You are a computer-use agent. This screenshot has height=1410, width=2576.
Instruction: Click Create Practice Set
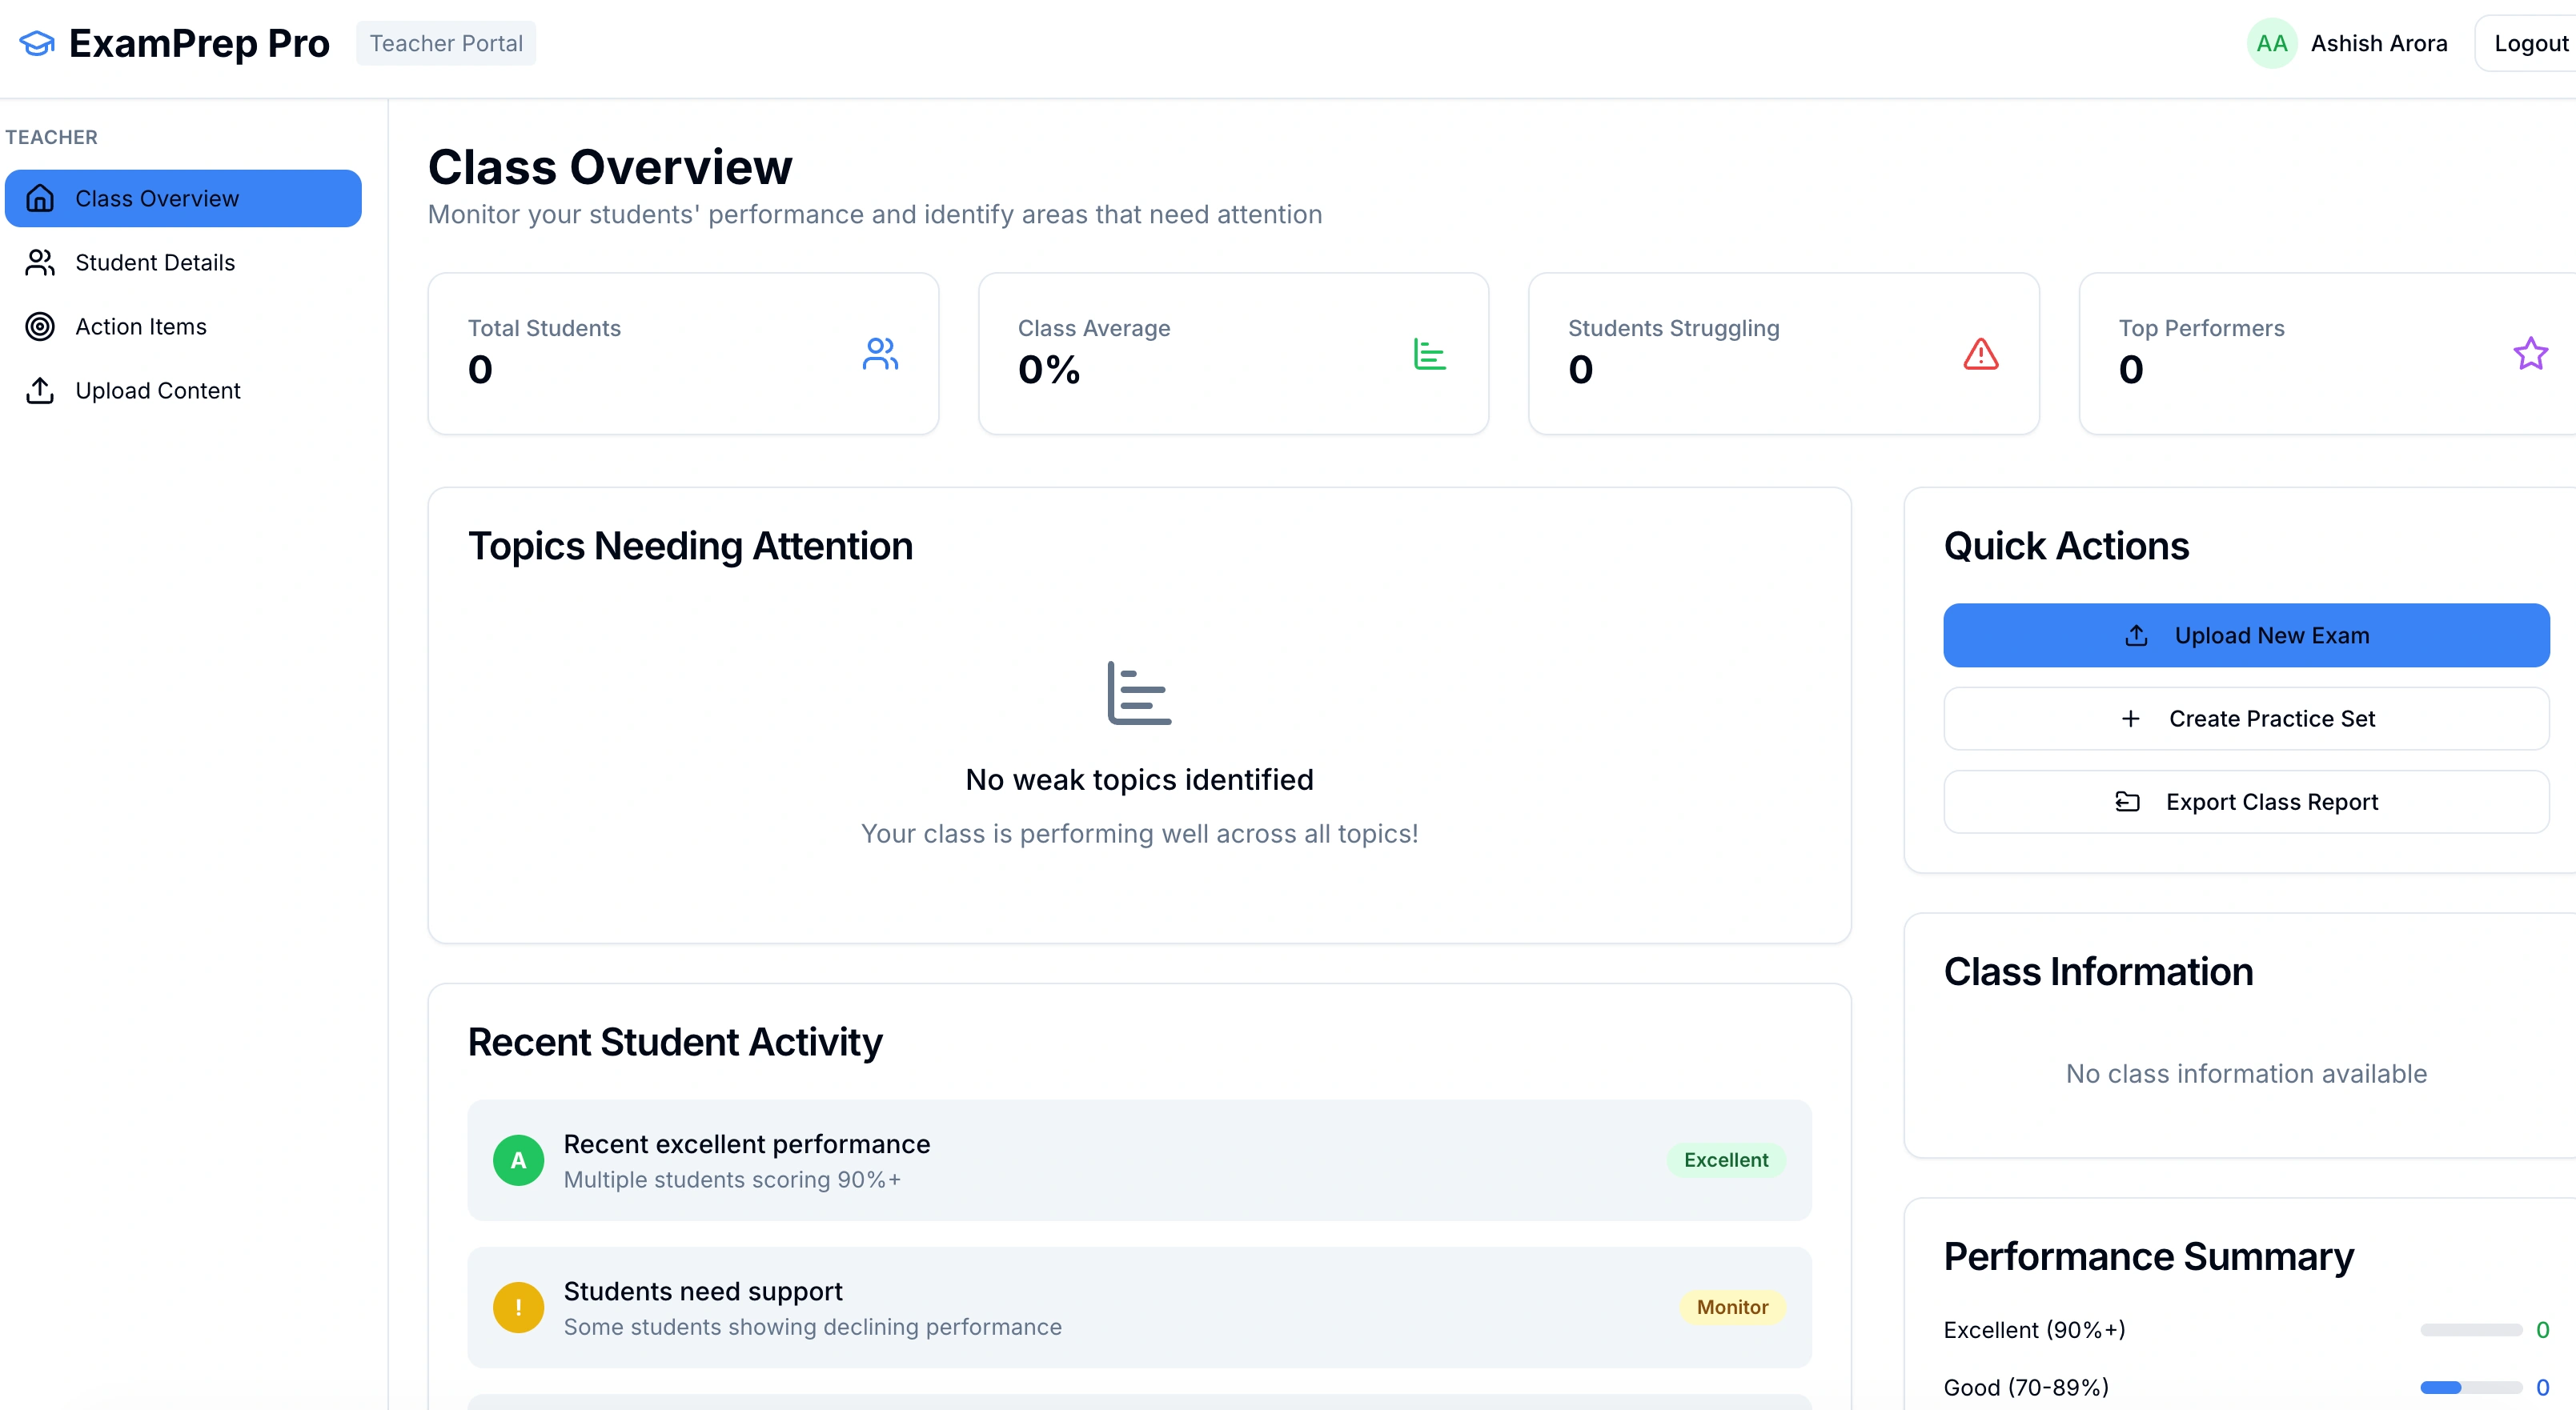[2246, 718]
